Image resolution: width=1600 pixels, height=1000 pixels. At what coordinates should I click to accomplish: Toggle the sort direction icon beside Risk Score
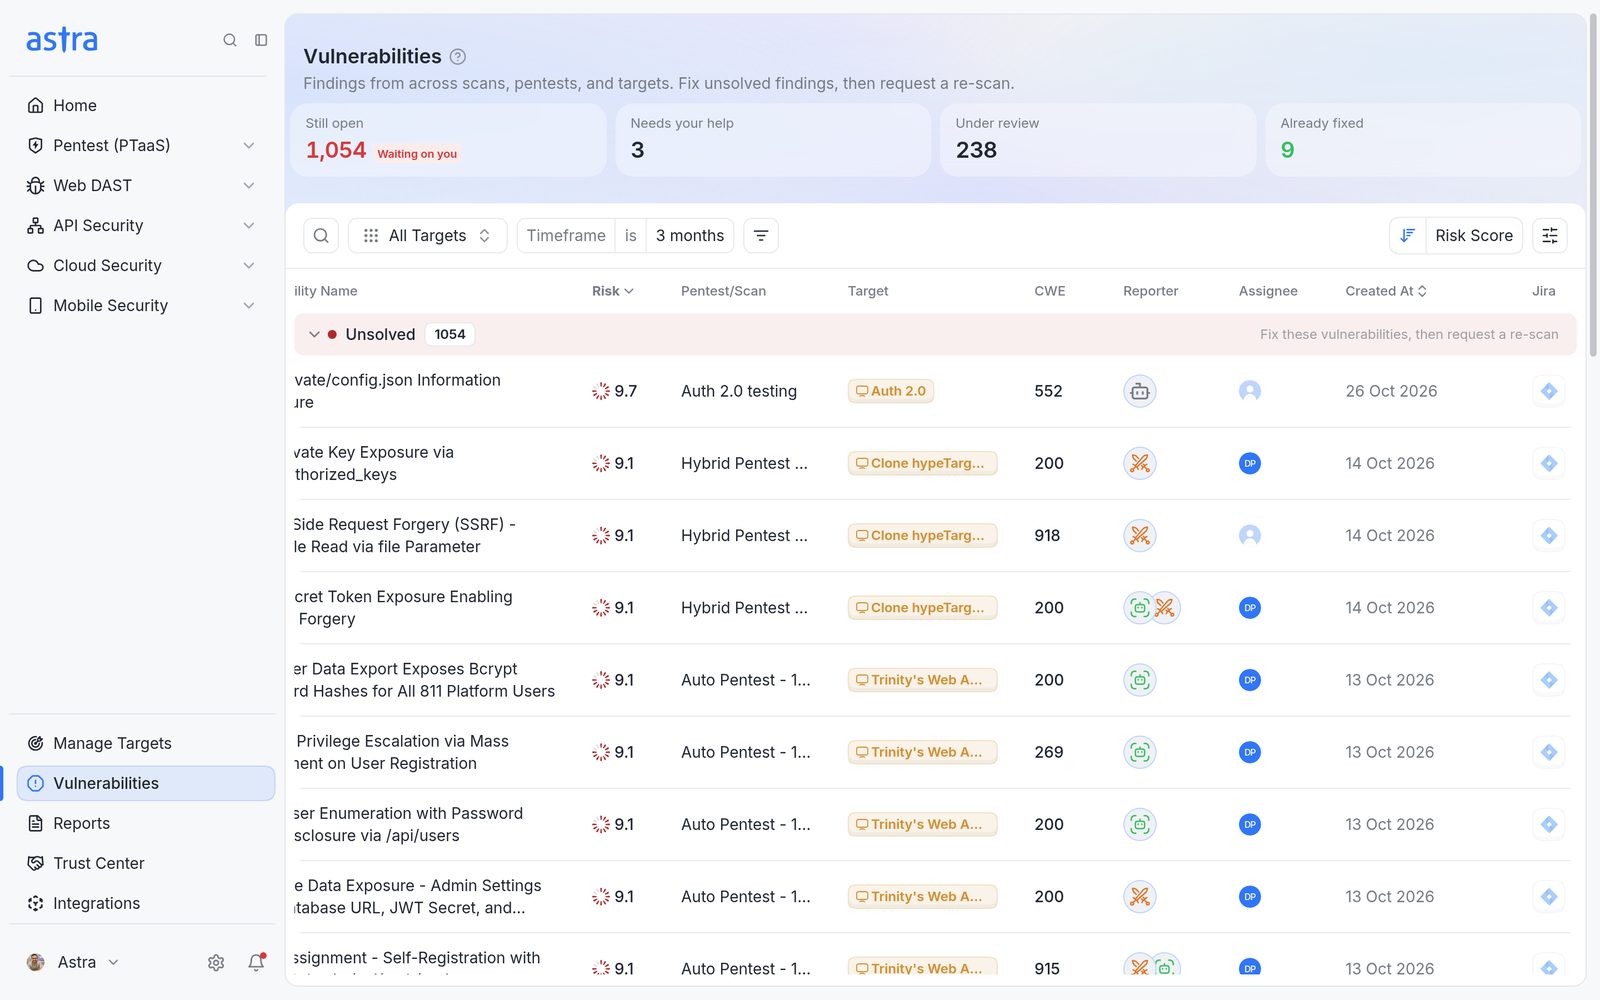(1407, 236)
